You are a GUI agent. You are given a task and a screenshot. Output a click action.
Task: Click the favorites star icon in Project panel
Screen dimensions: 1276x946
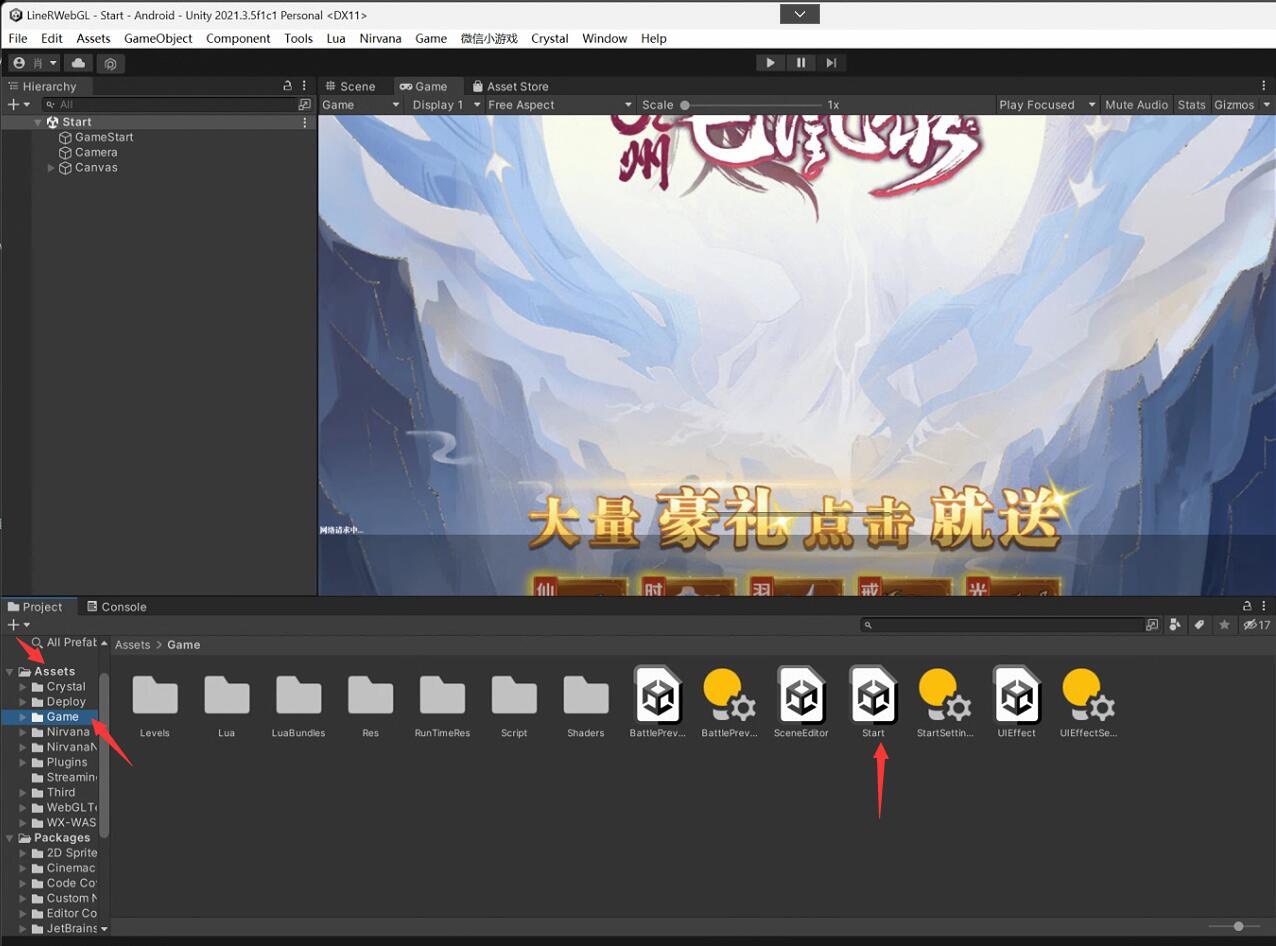click(1224, 625)
